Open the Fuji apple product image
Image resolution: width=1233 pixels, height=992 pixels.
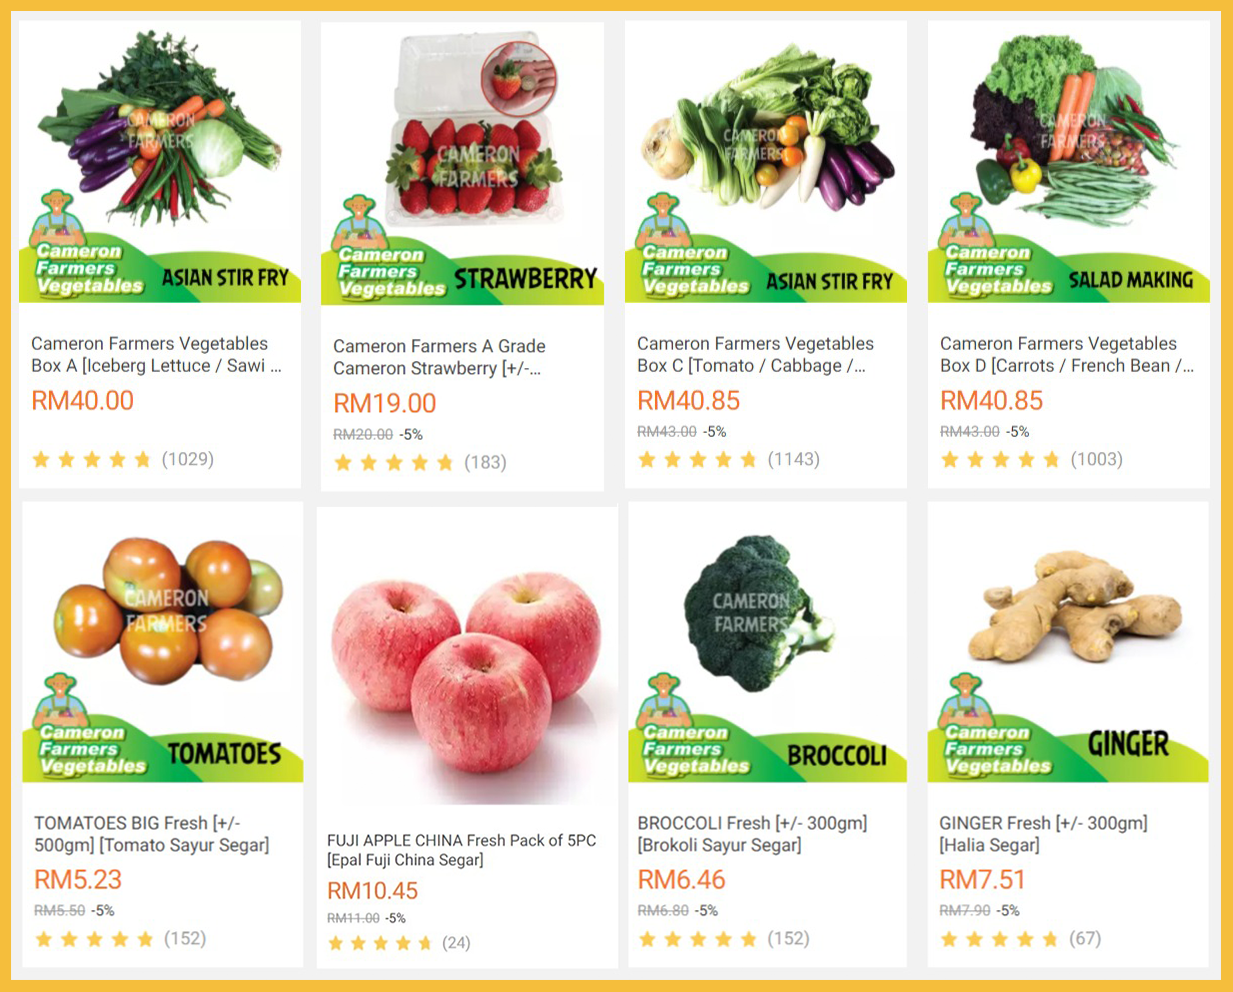467,656
